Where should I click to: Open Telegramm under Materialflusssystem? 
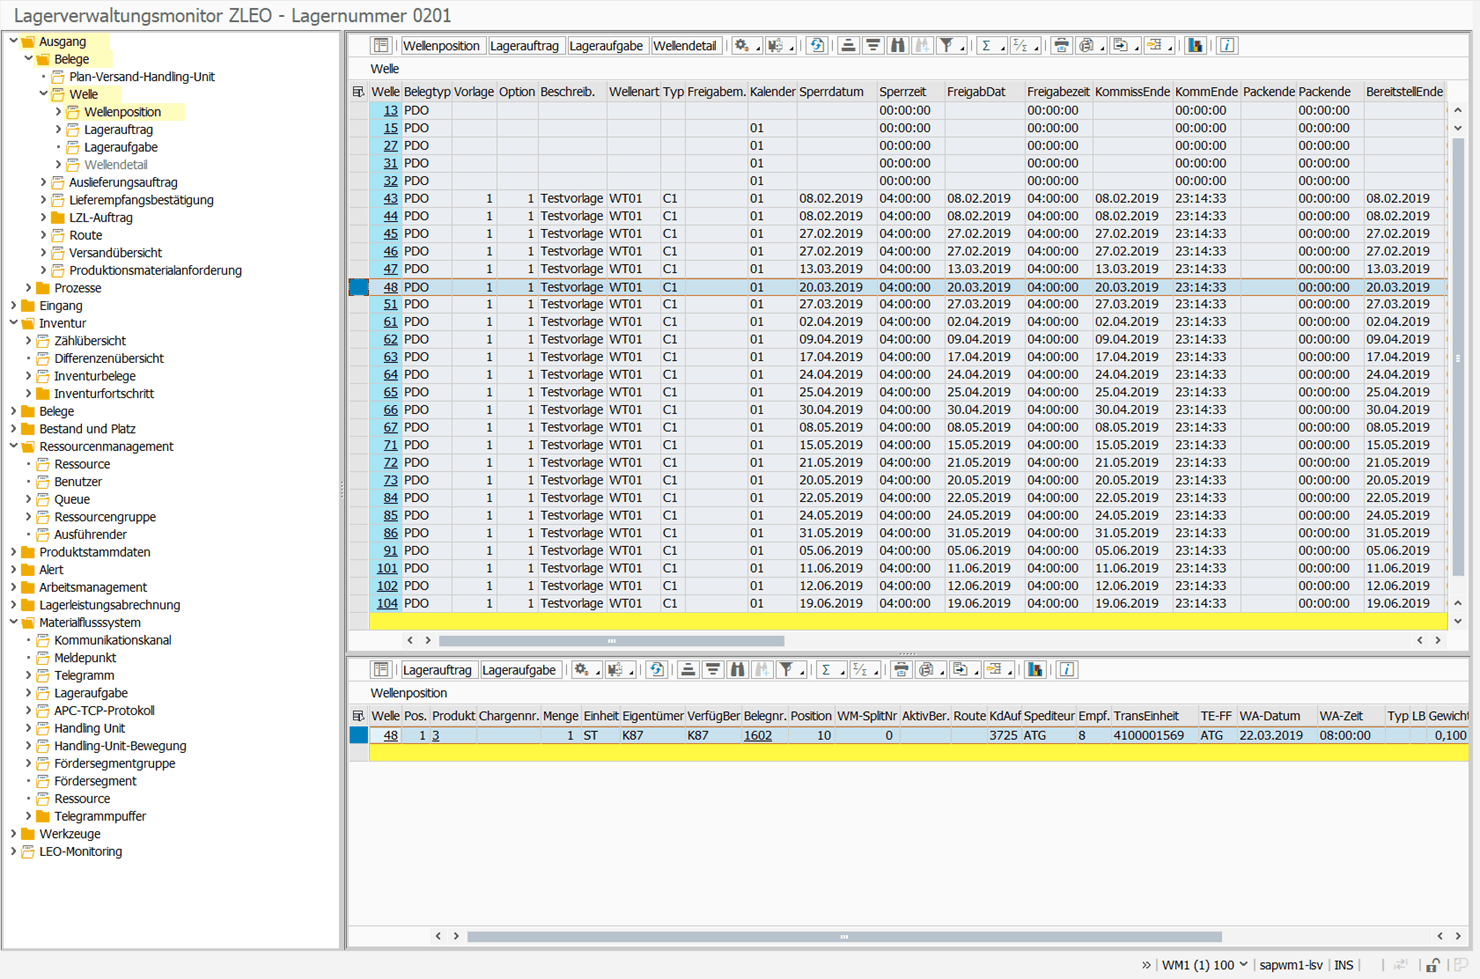[84, 675]
